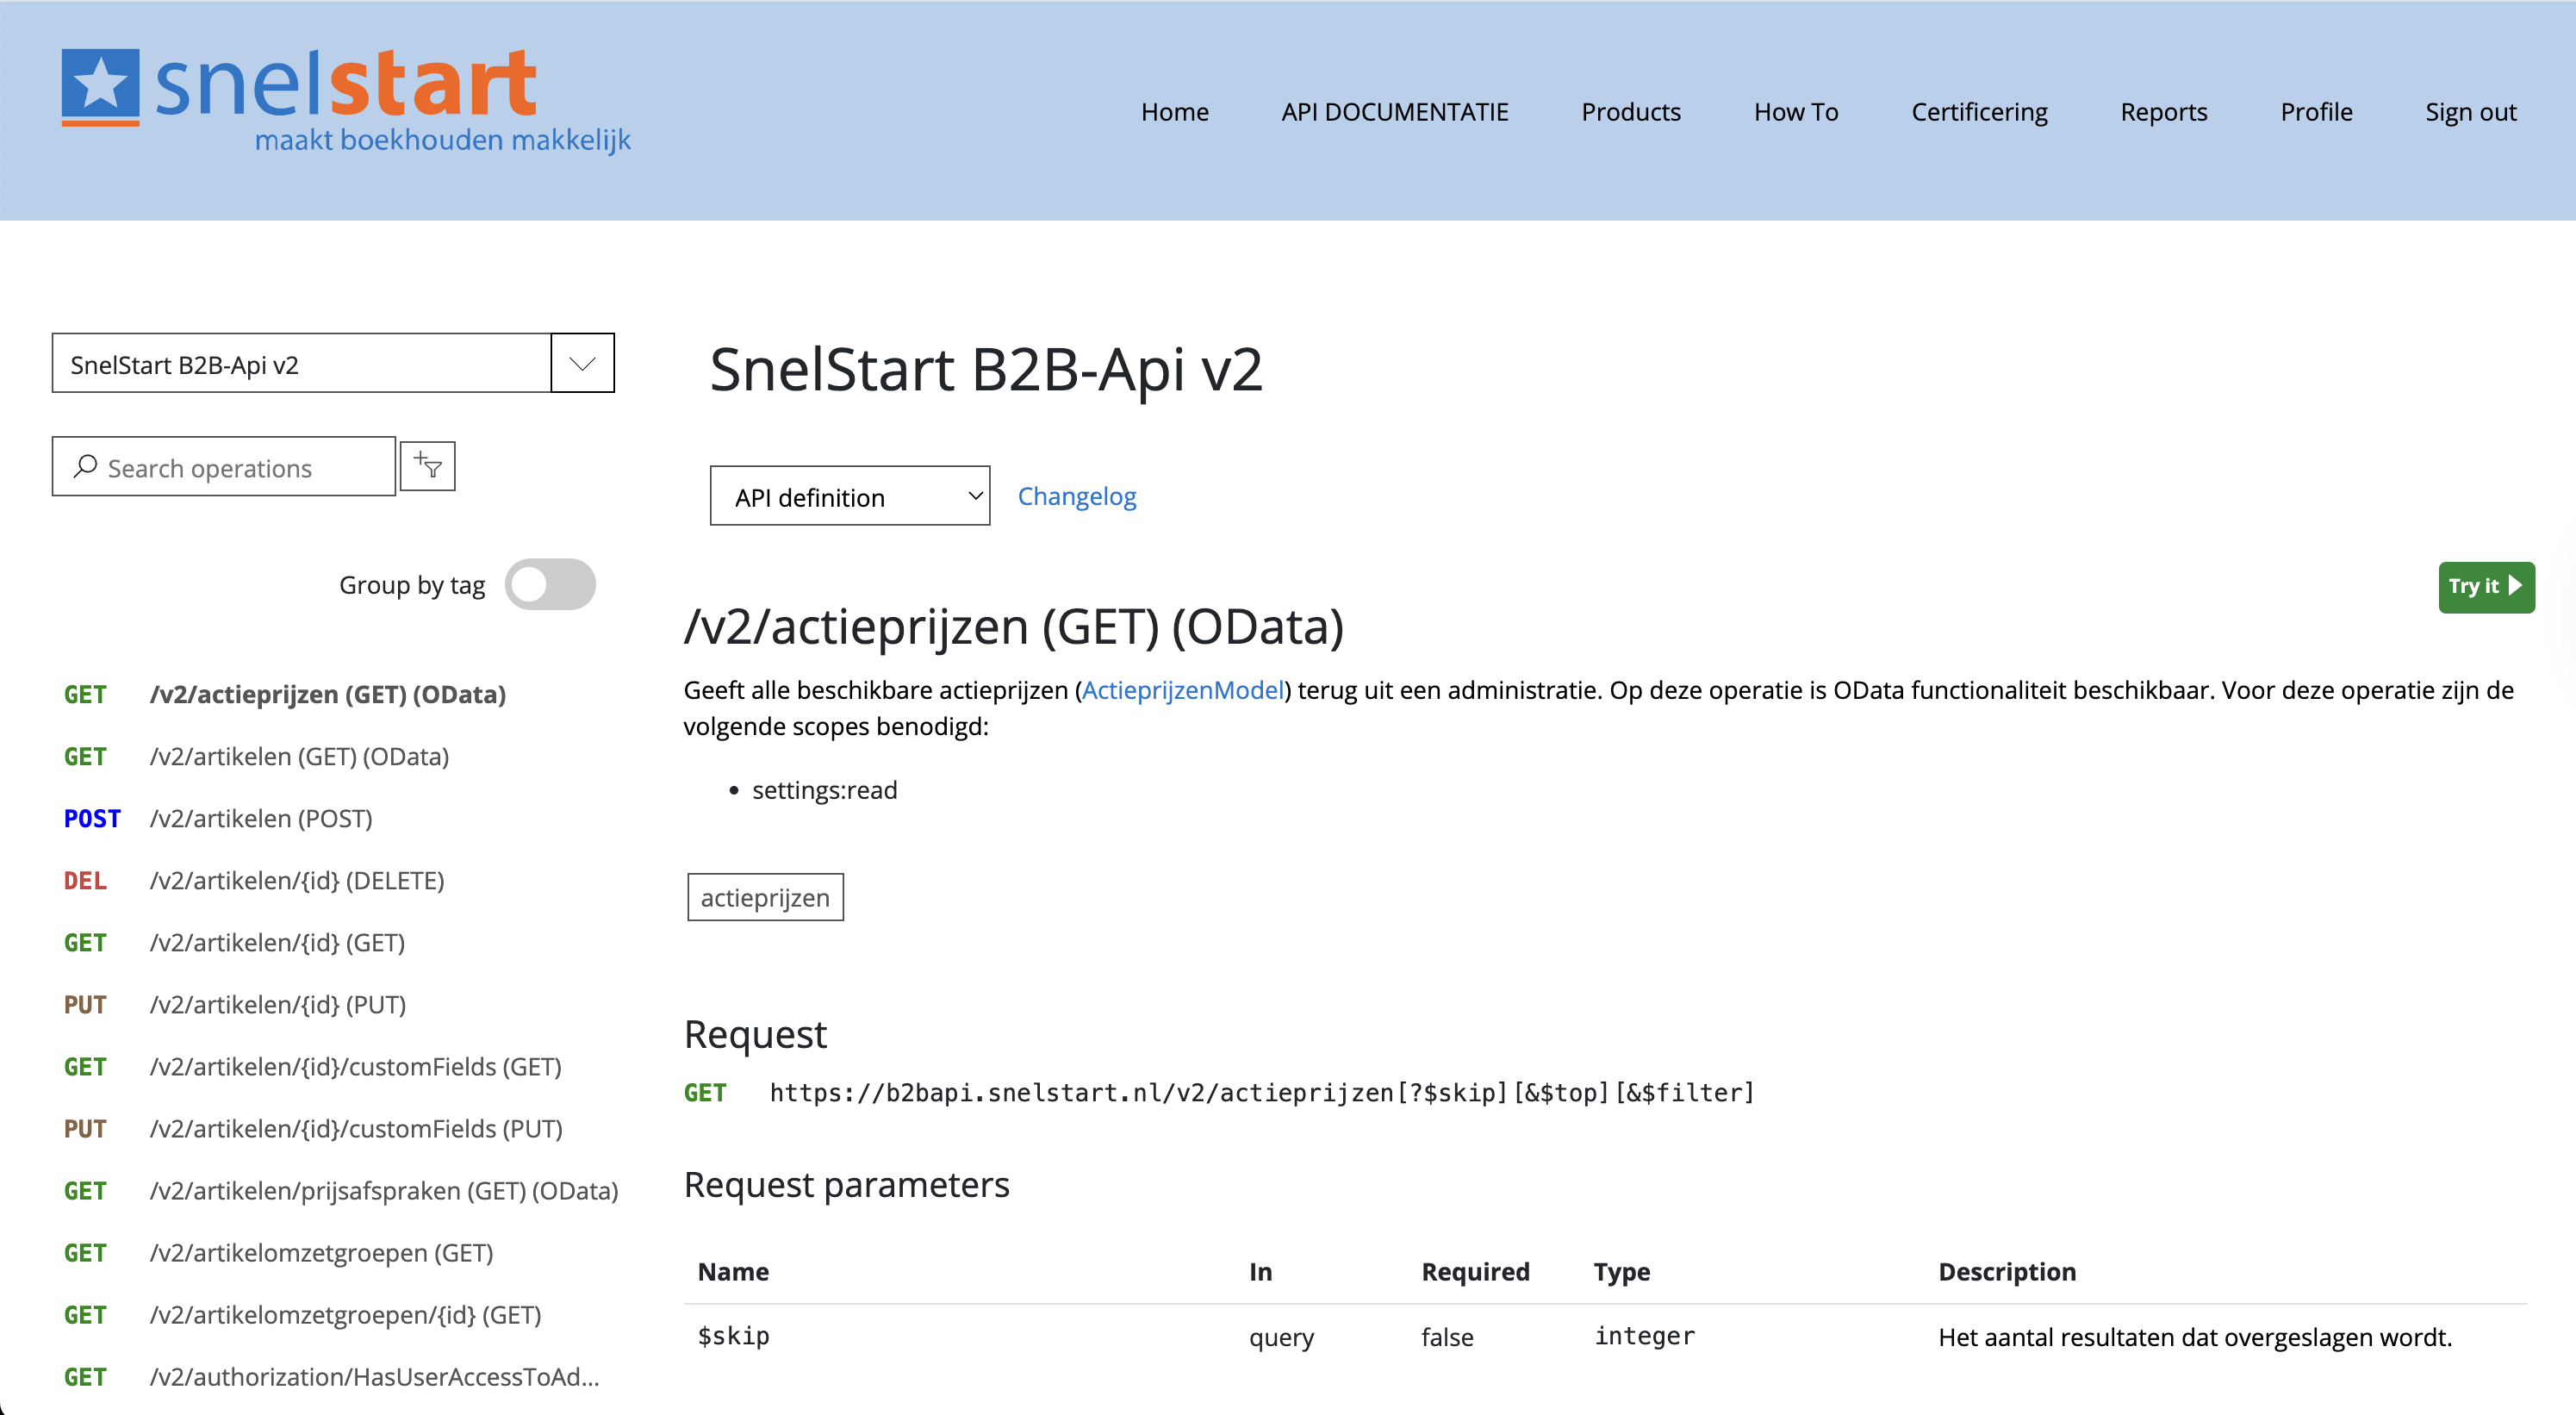Select /v2/authorization/HasUserAccessToAd... operation
The width and height of the screenshot is (2576, 1415).
coord(374,1376)
